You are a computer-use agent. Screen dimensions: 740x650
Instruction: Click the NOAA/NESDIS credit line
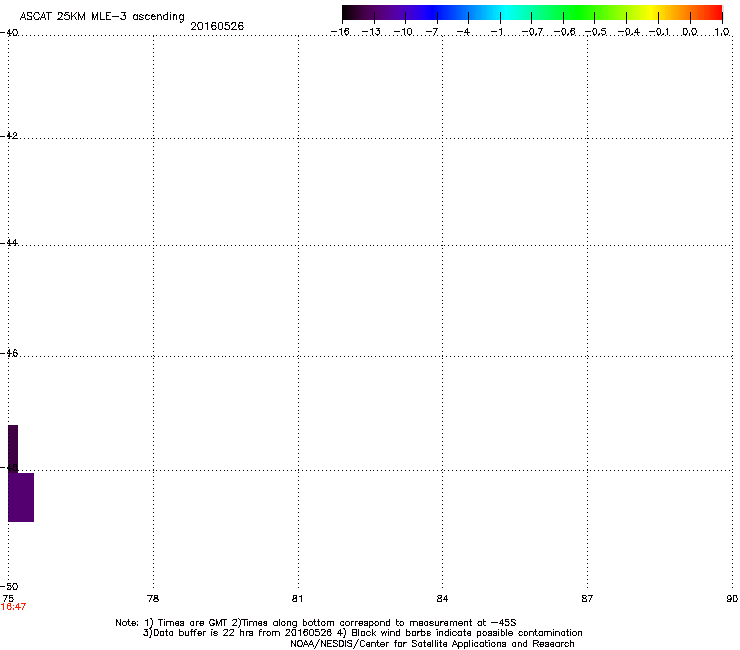tap(432, 644)
